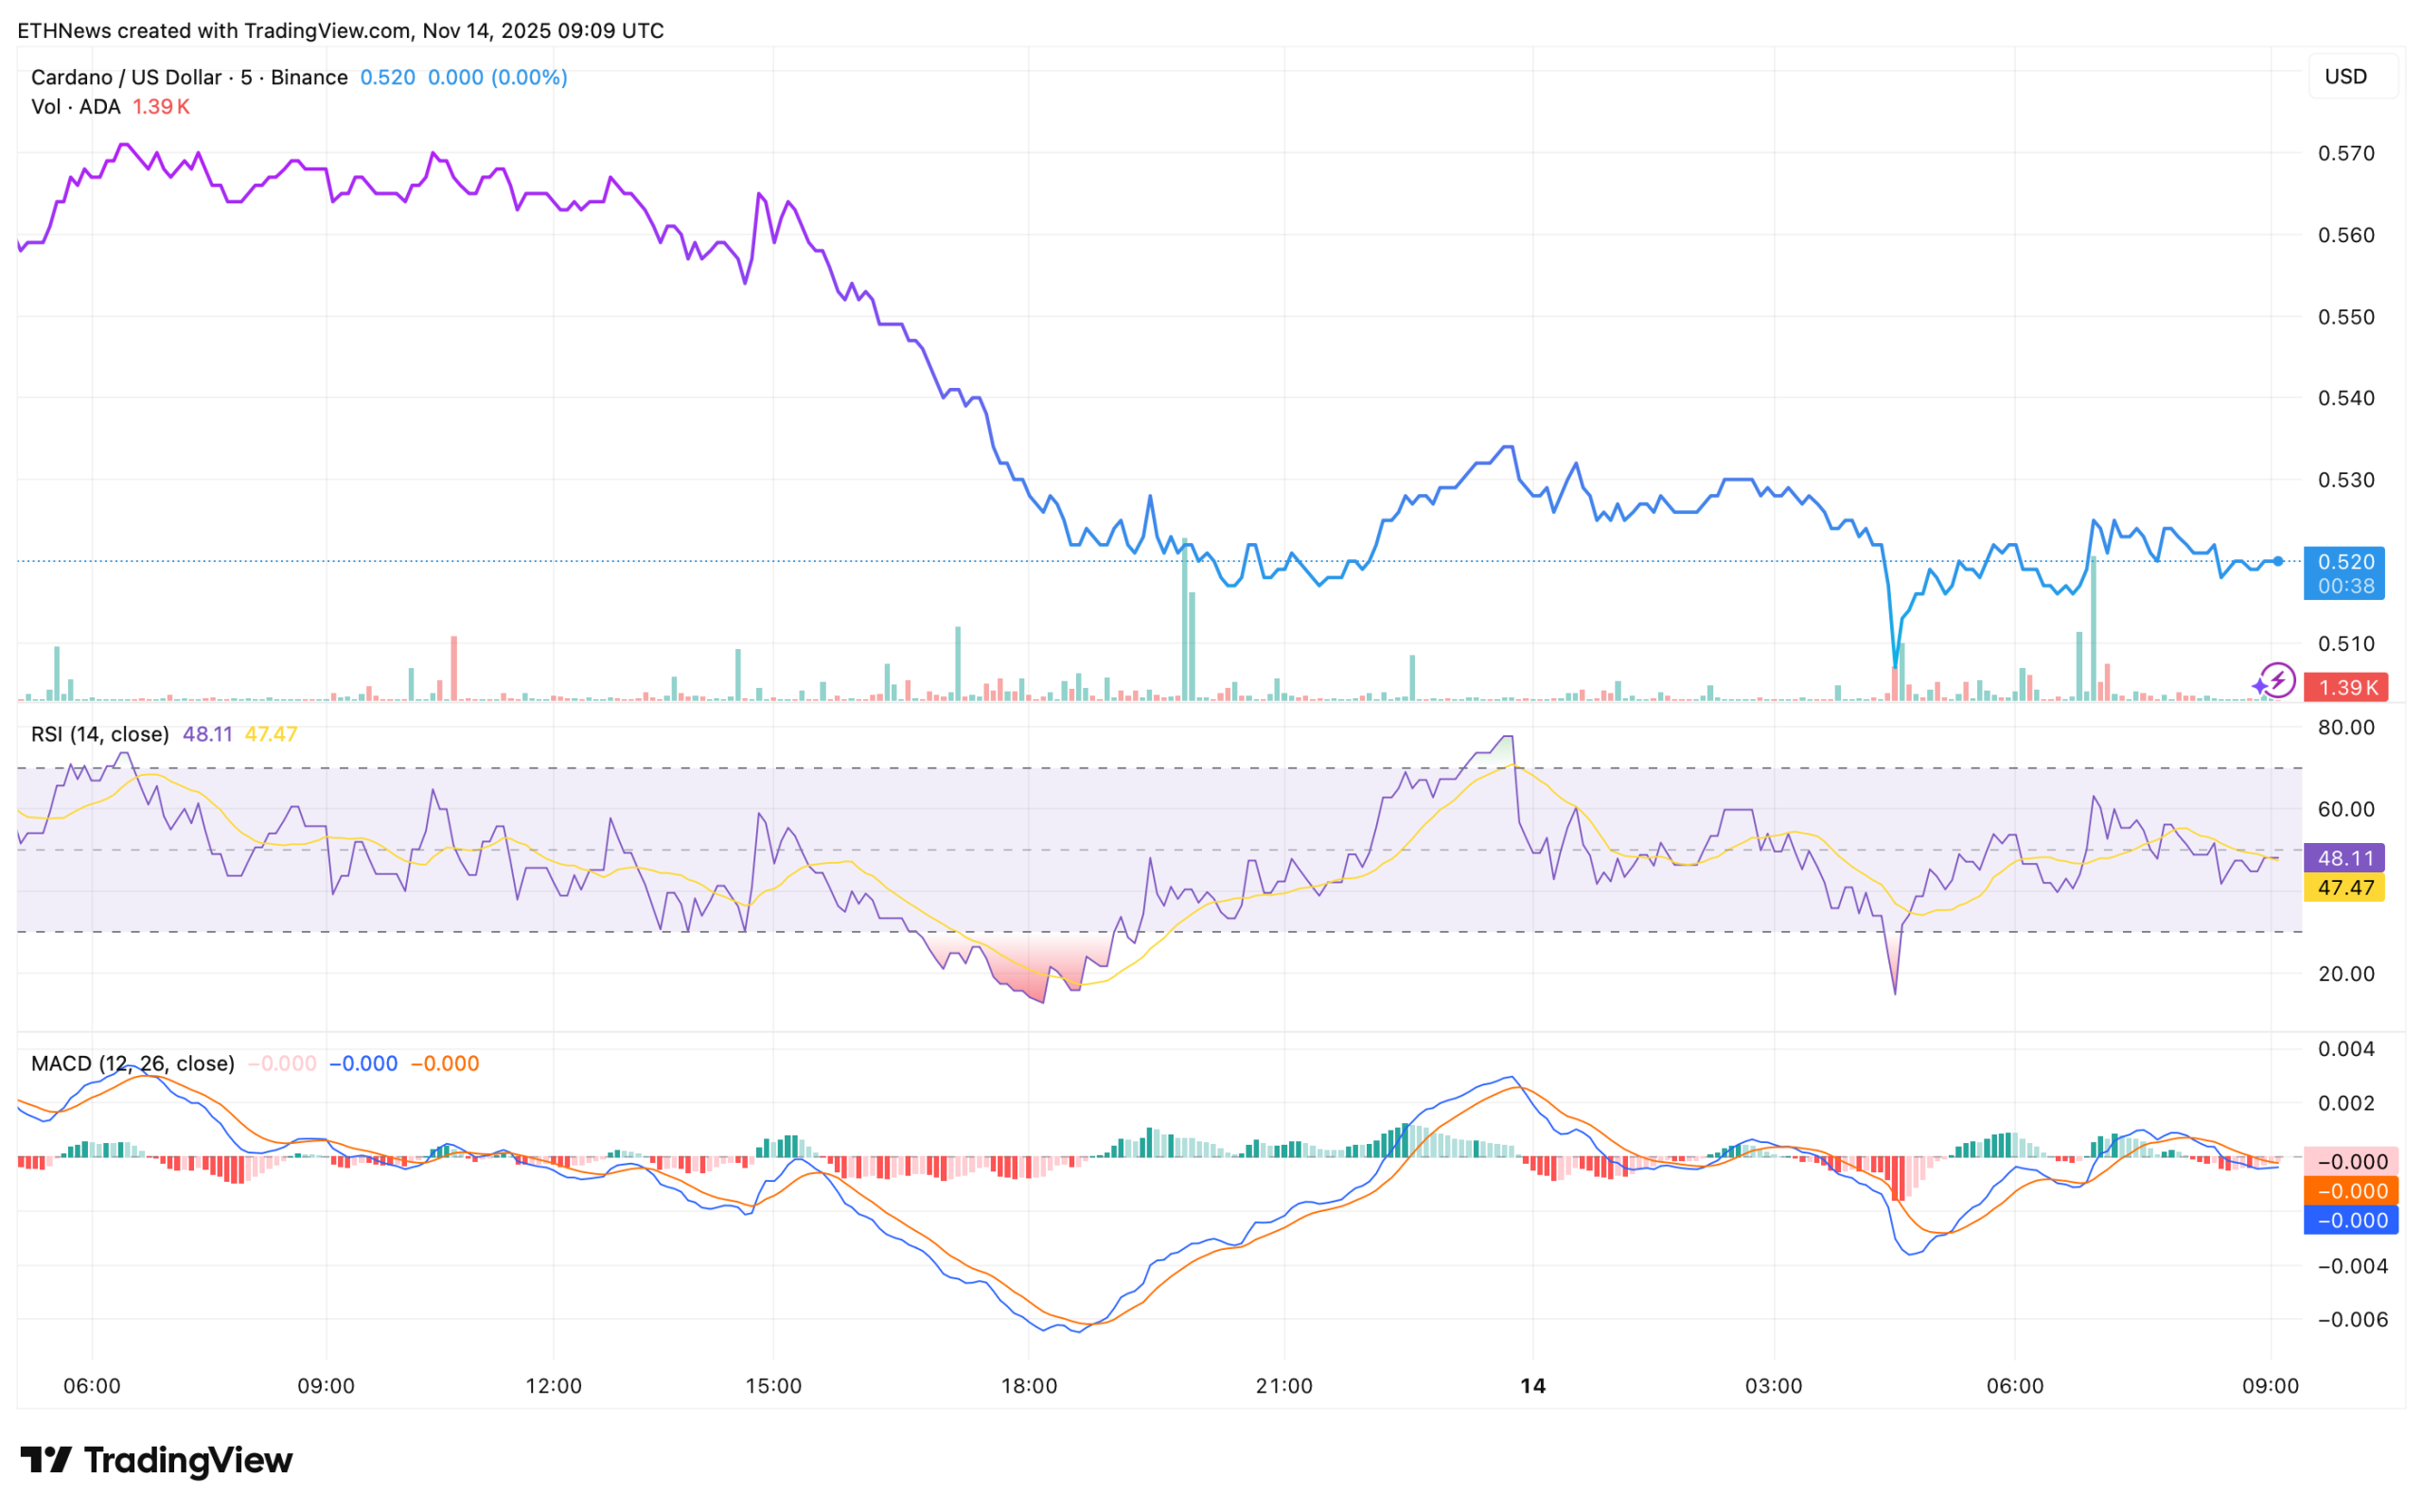
Task: Select the MACD (12, 26, close) indicator title
Action: 132,1063
